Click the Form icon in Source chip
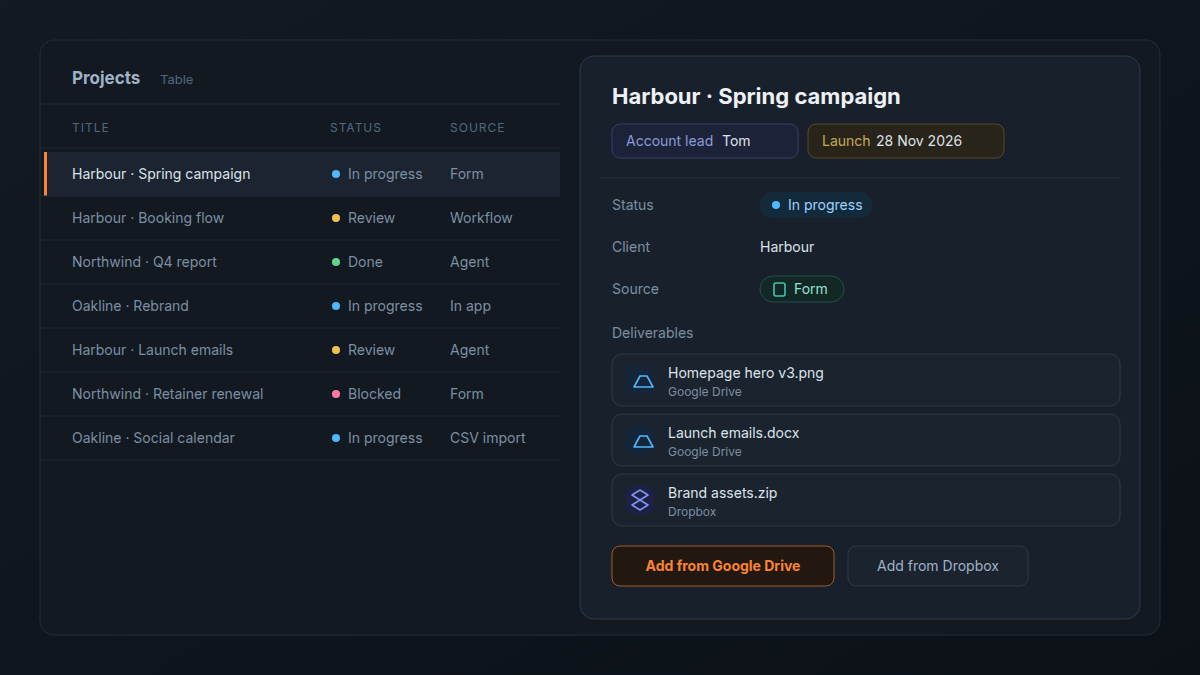The image size is (1200, 675). pos(780,289)
